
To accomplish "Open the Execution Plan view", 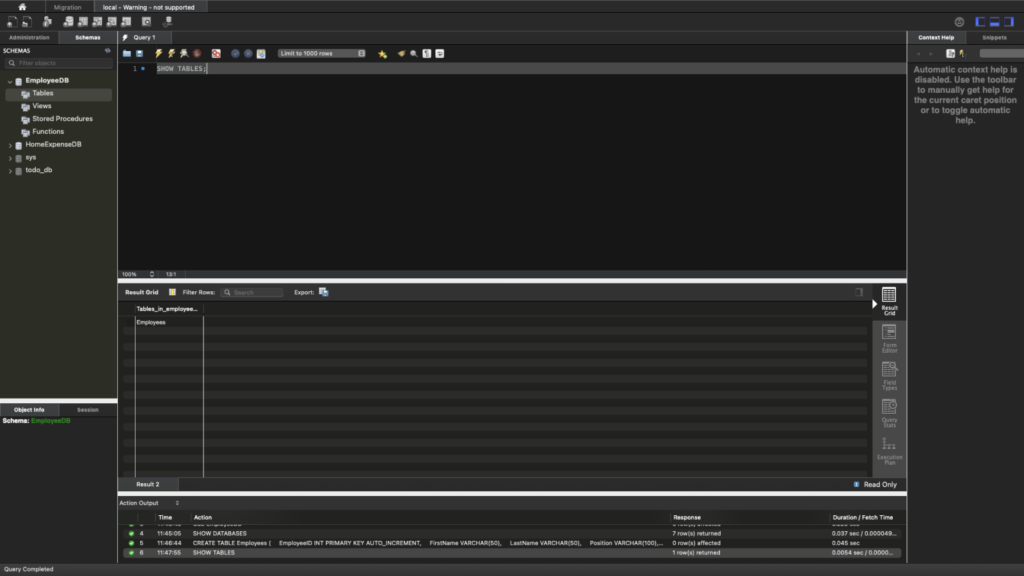I will (889, 449).
